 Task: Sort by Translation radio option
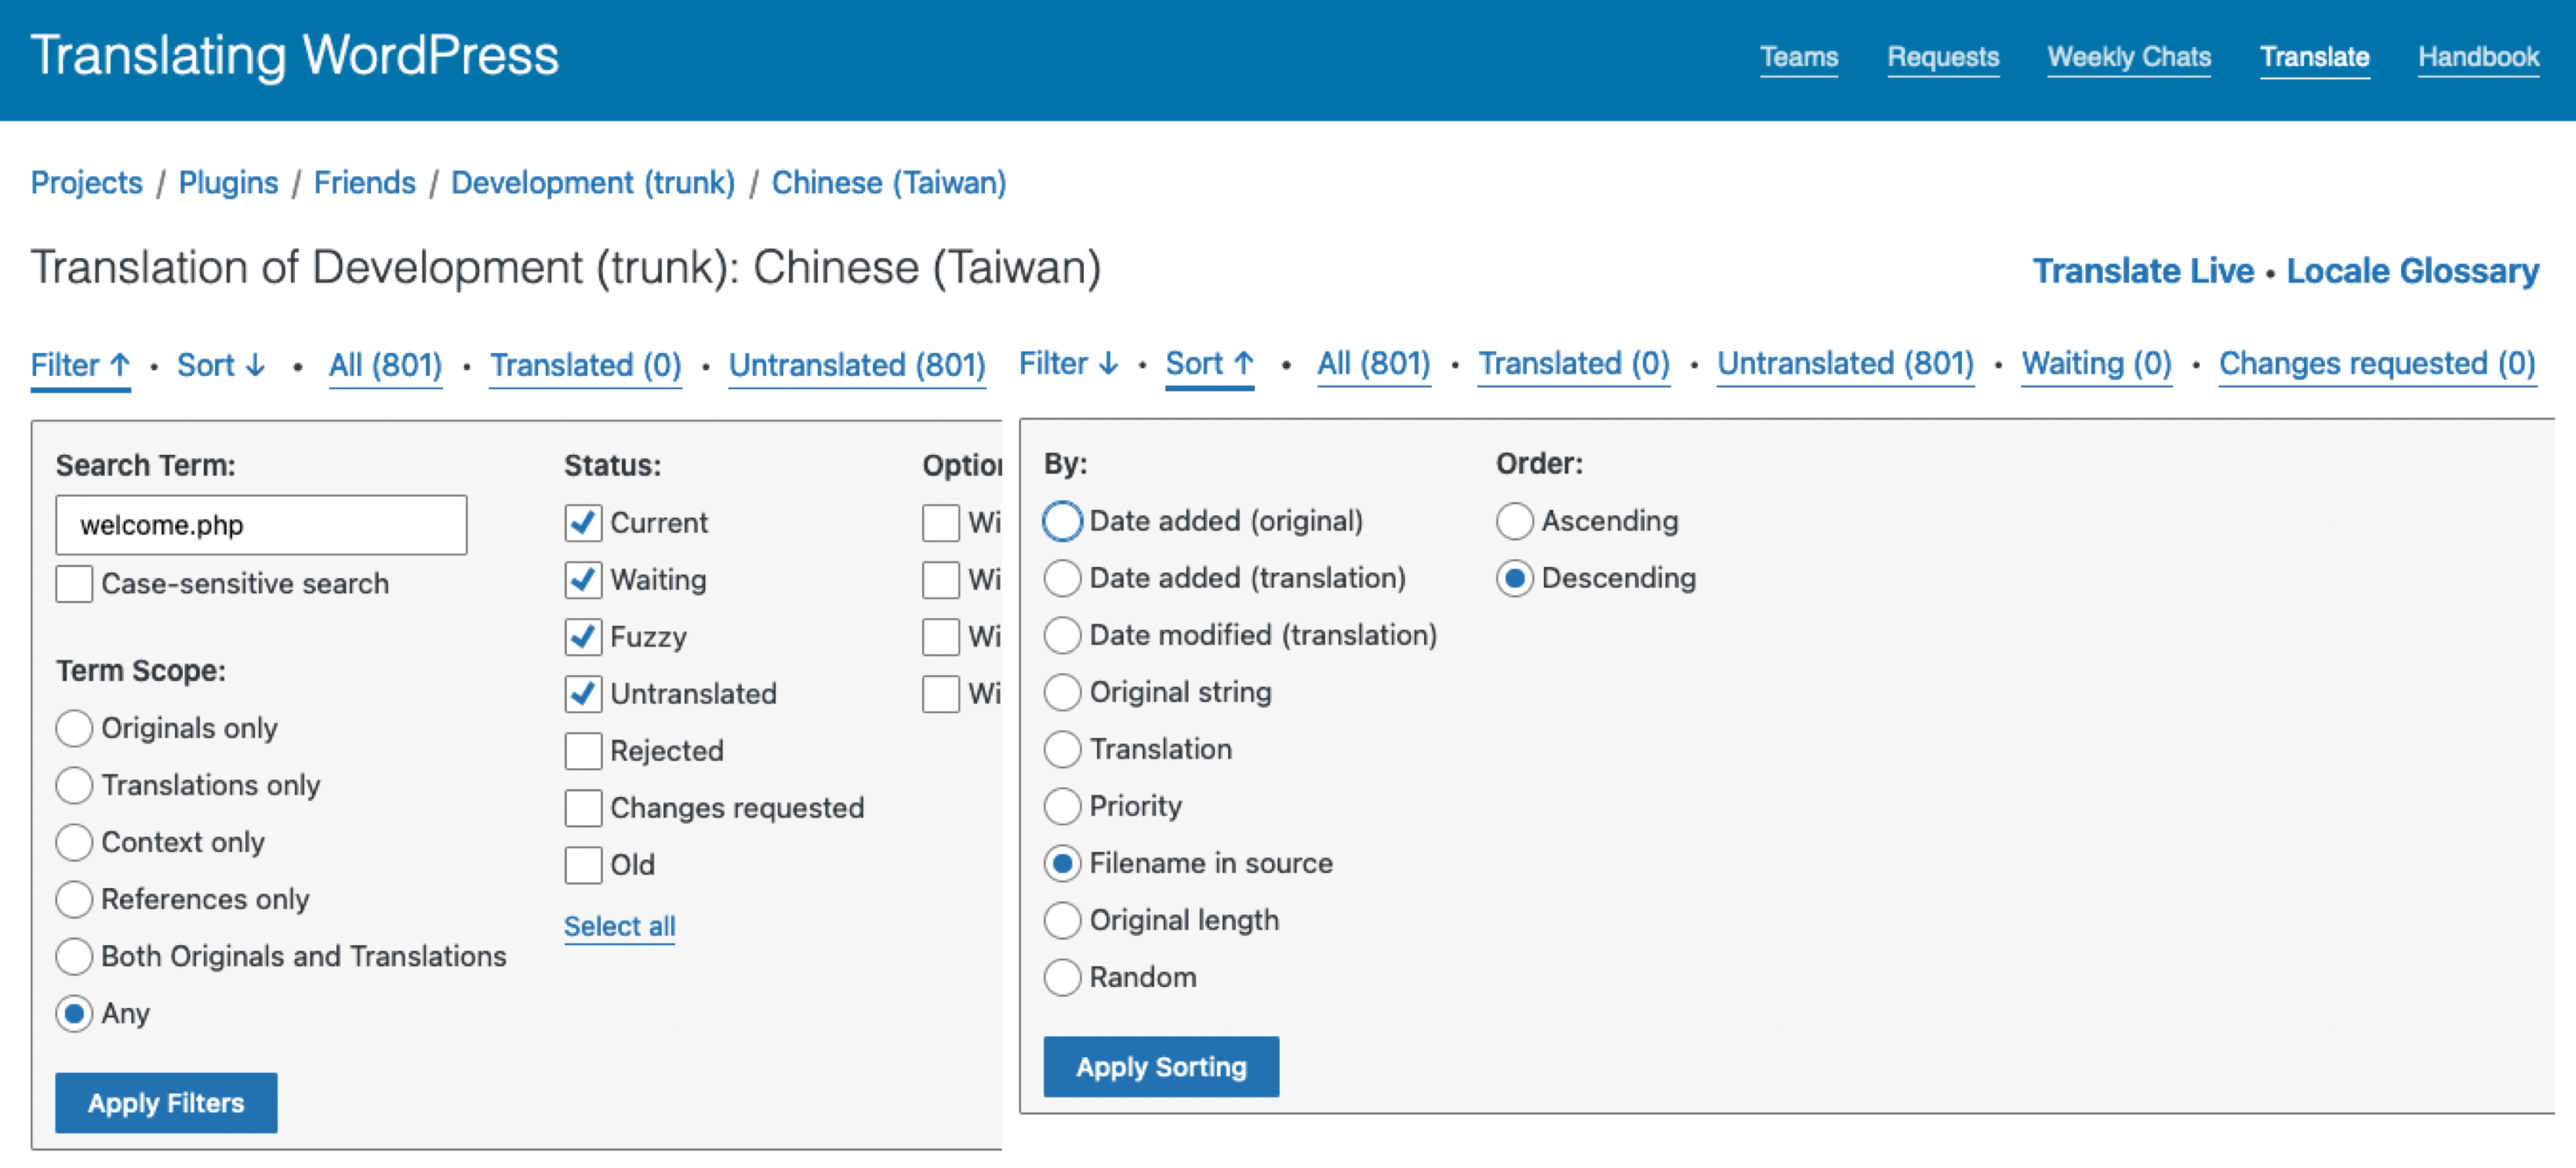[x=1062, y=749]
